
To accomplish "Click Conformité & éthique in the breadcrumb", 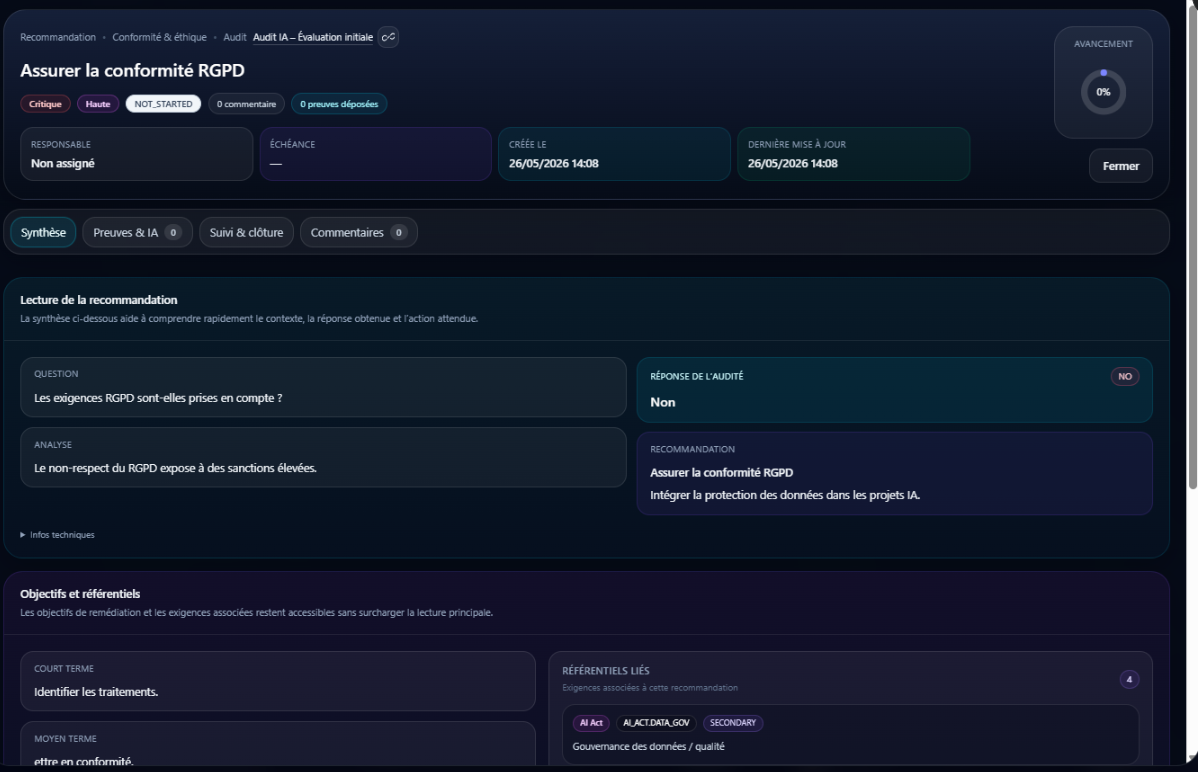I will click(x=159, y=37).
